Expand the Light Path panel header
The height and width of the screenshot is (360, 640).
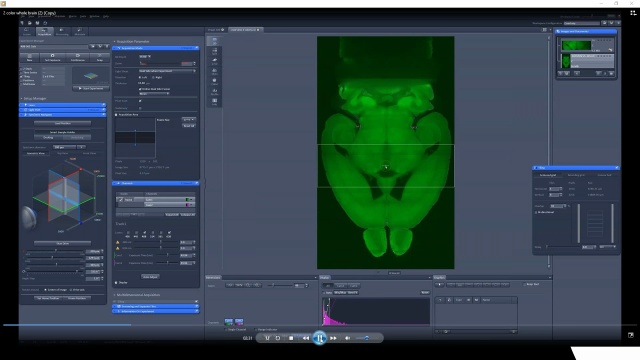(x=62, y=110)
